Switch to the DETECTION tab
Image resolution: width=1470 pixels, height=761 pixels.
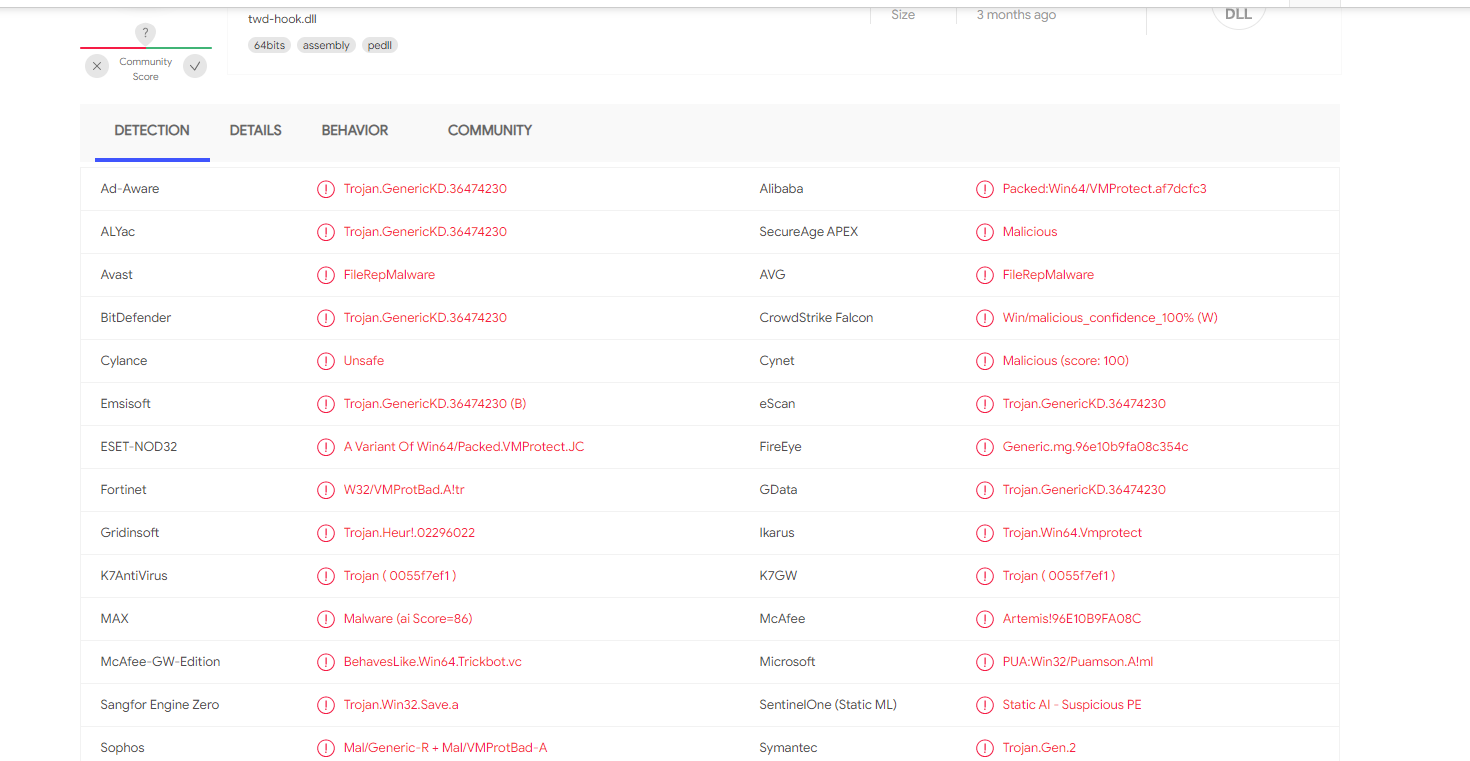[152, 130]
